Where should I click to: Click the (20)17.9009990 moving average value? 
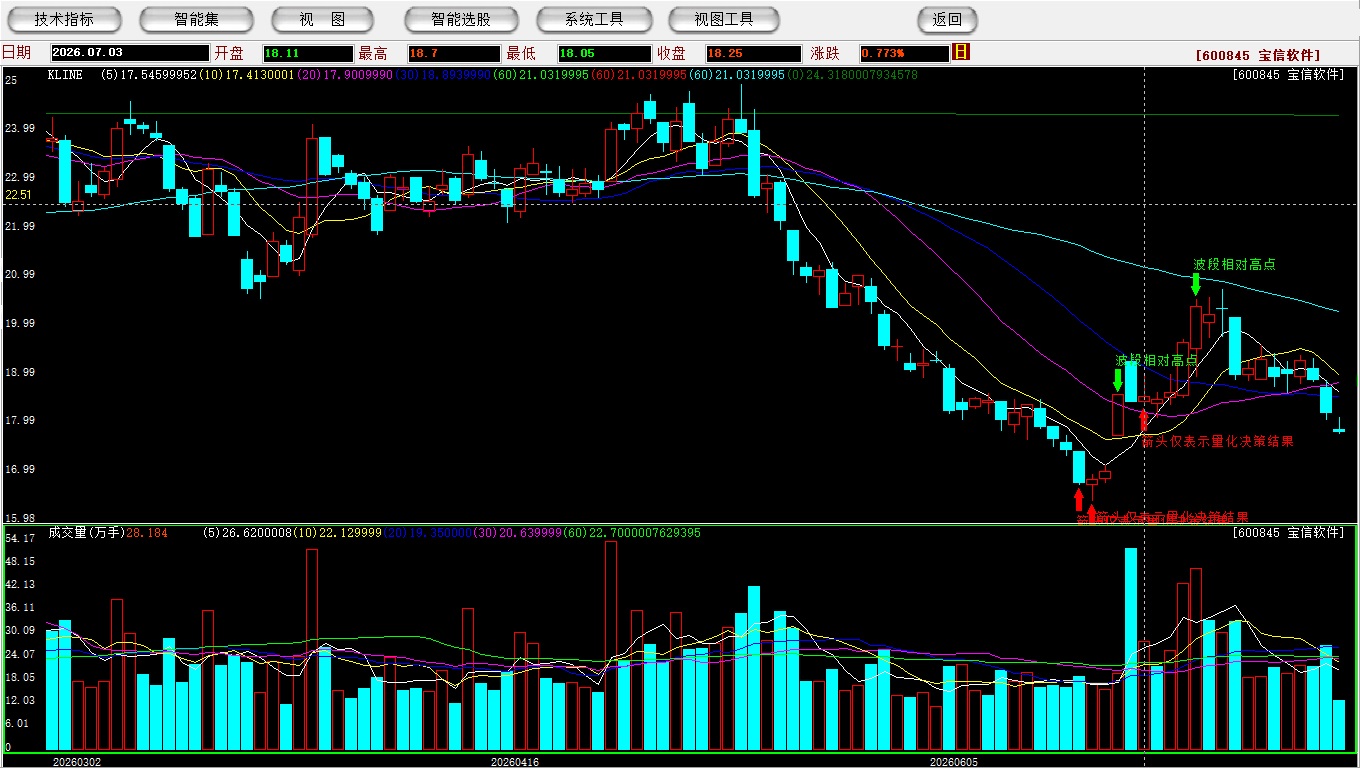[x=342, y=75]
